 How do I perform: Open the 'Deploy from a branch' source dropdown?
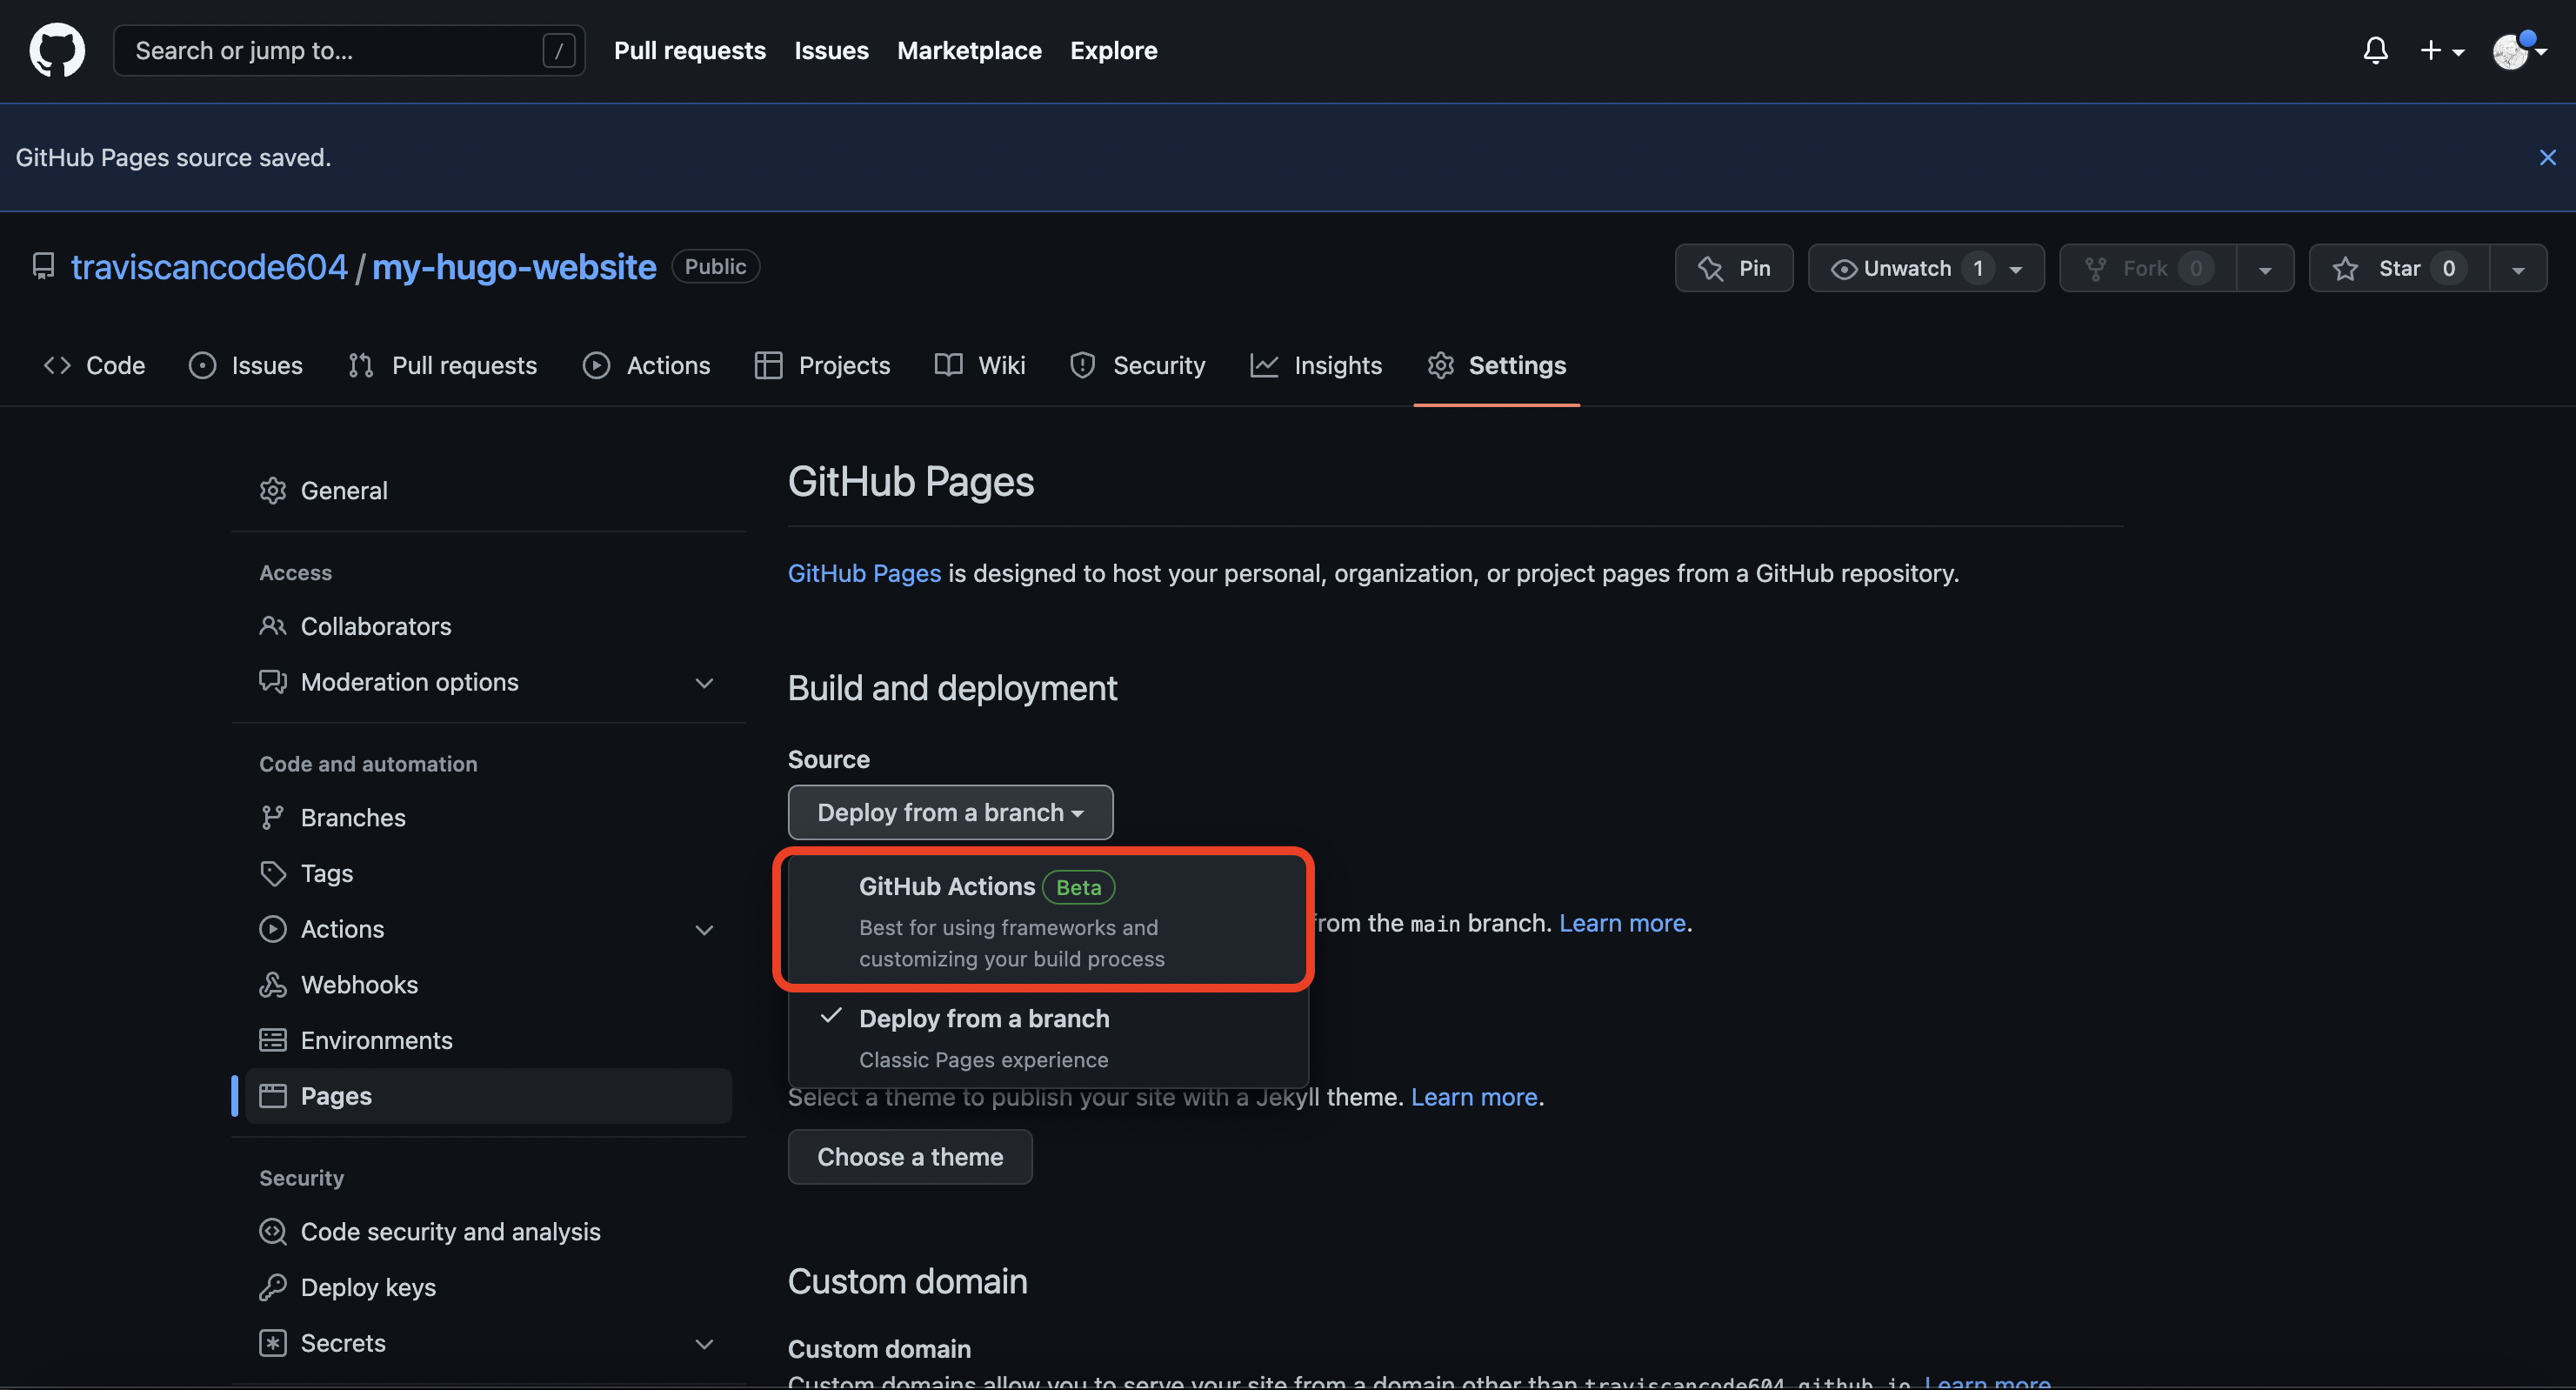tap(950, 812)
